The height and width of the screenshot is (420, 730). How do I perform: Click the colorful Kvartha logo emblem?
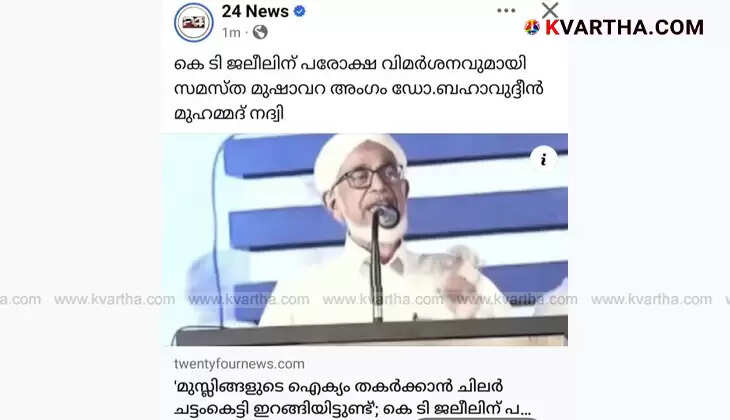tap(532, 27)
